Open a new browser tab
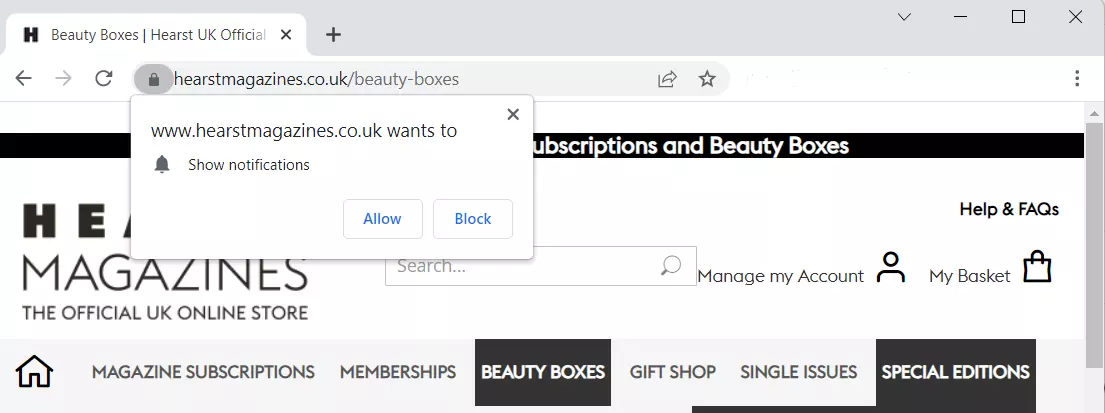The width and height of the screenshot is (1105, 413). click(x=333, y=35)
